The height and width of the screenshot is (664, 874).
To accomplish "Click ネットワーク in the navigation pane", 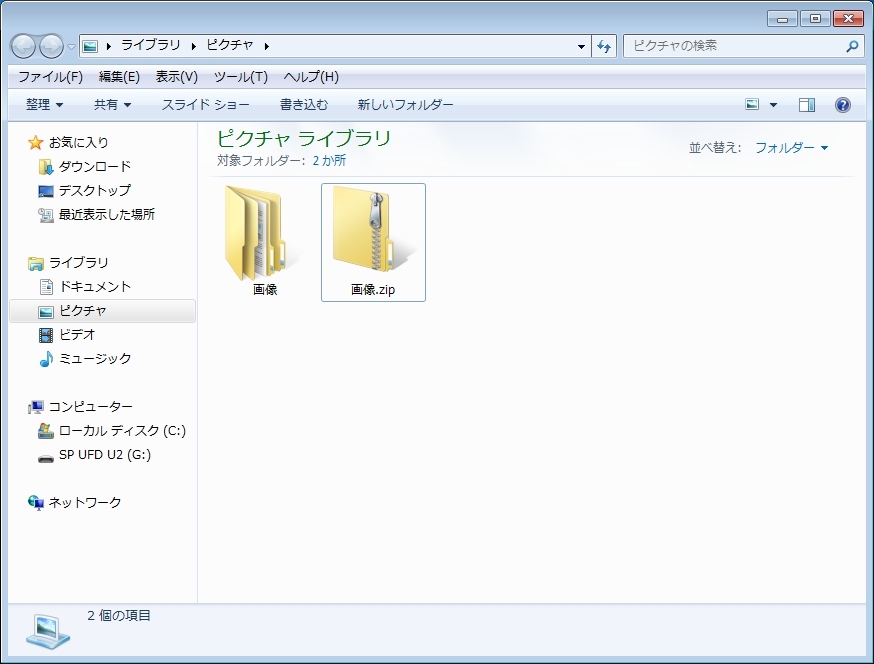I will click(x=85, y=502).
